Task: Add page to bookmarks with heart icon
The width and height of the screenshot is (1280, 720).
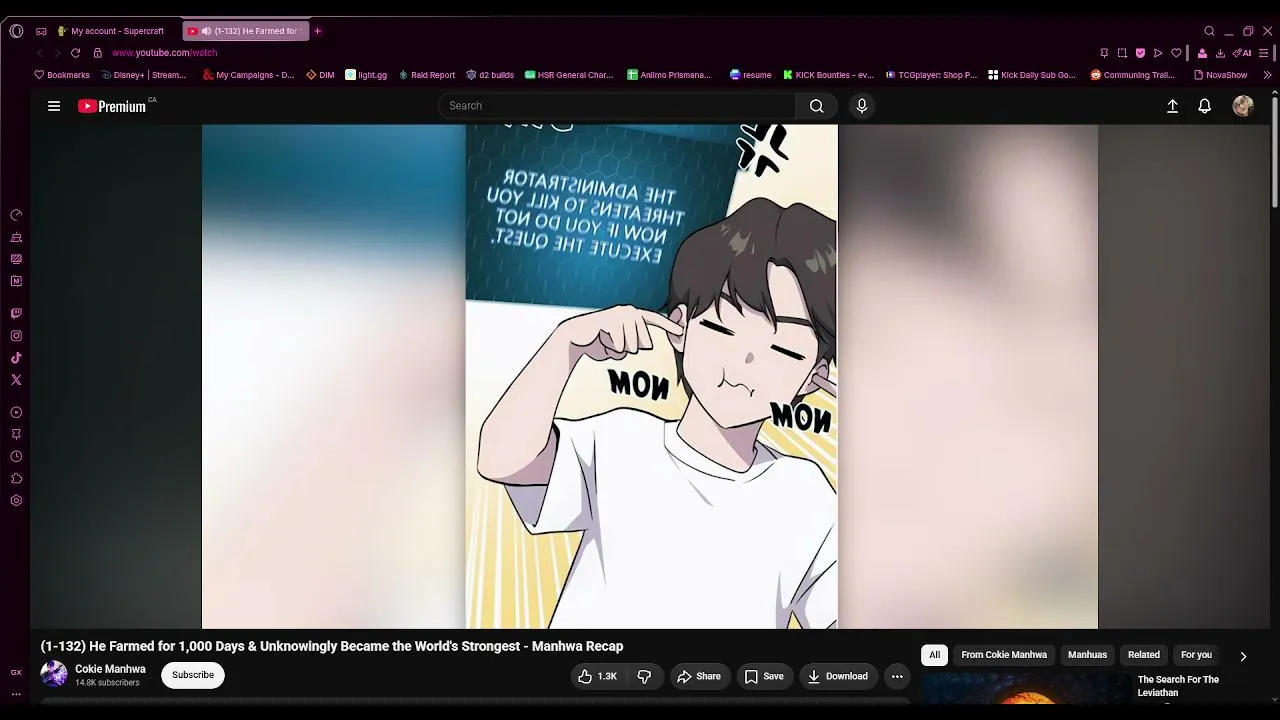Action: click(x=1176, y=53)
